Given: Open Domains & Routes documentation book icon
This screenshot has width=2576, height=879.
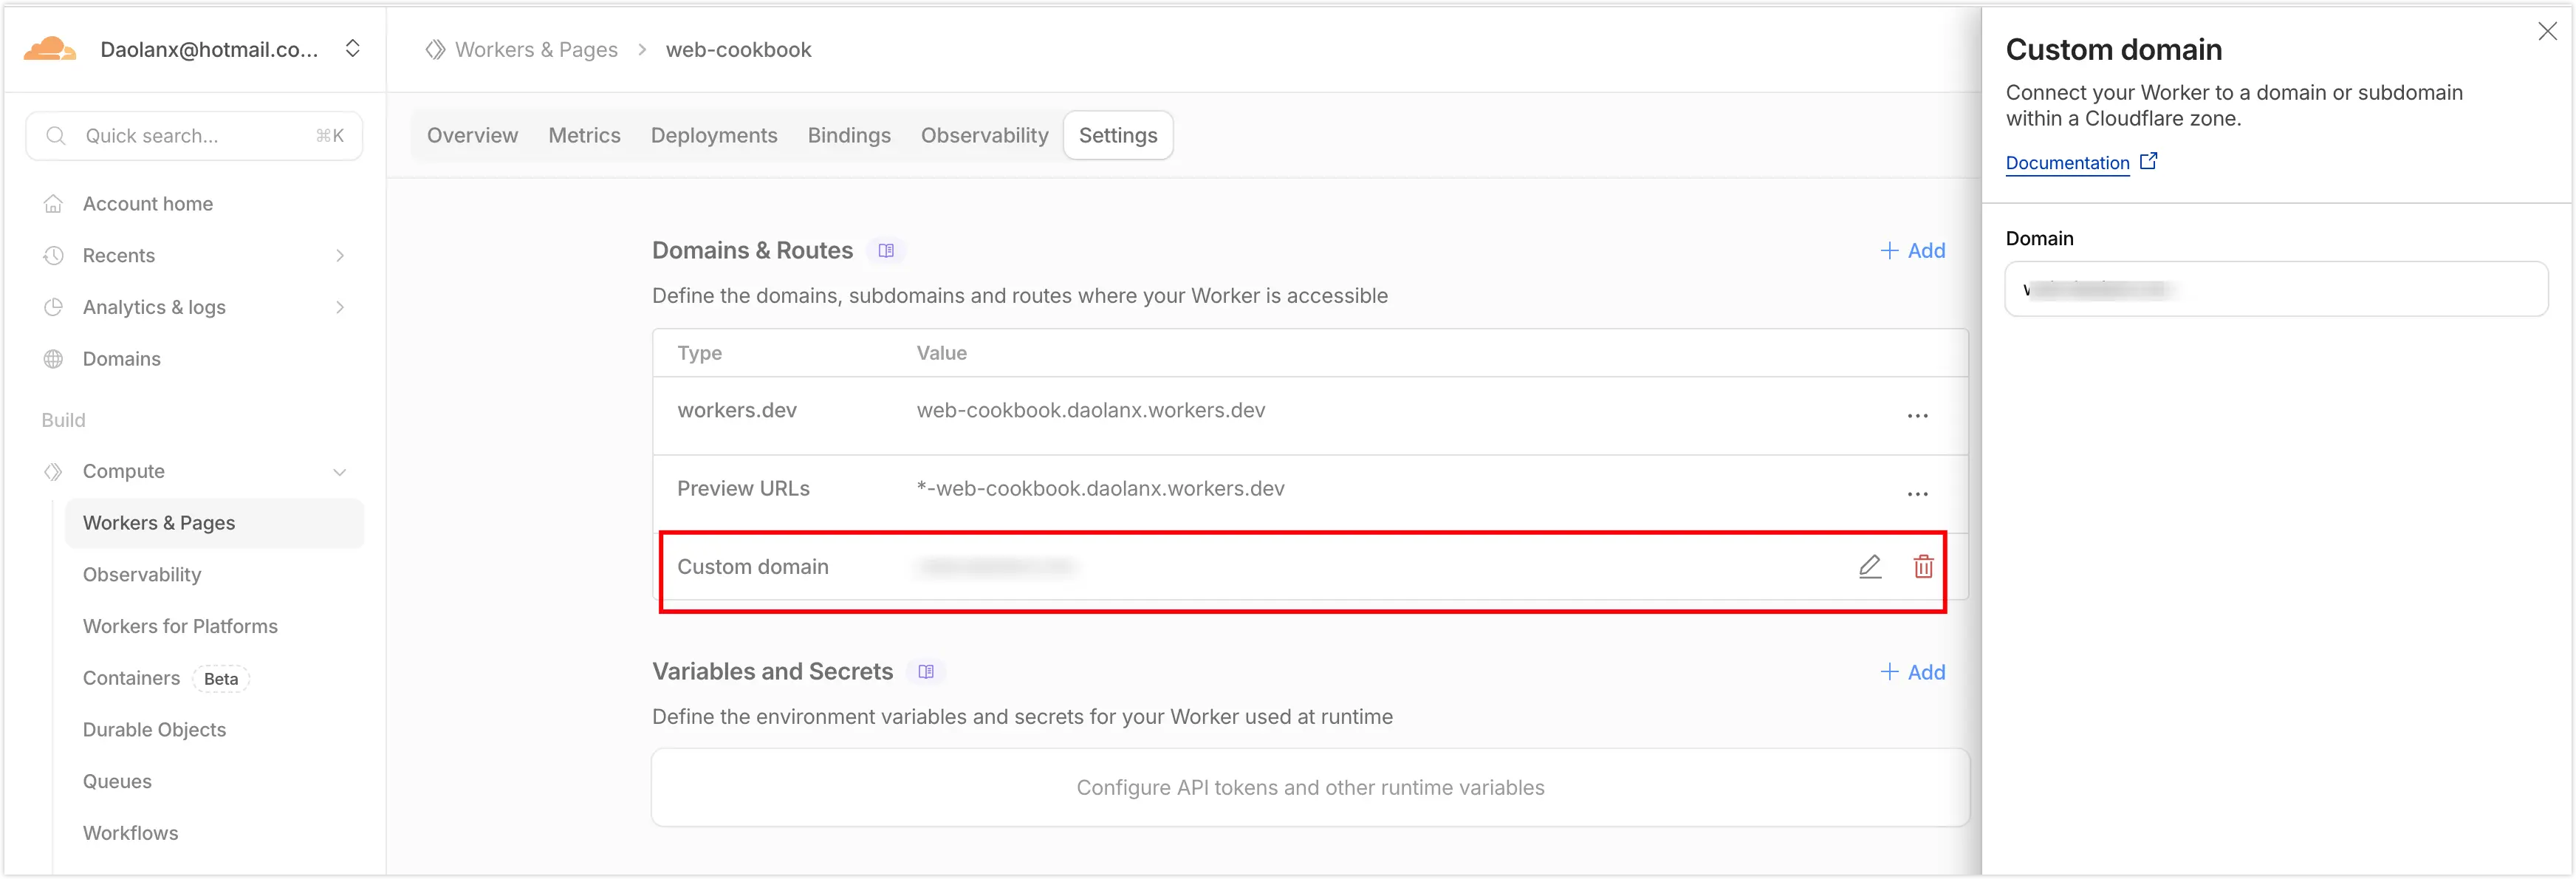Looking at the screenshot, I should (886, 251).
